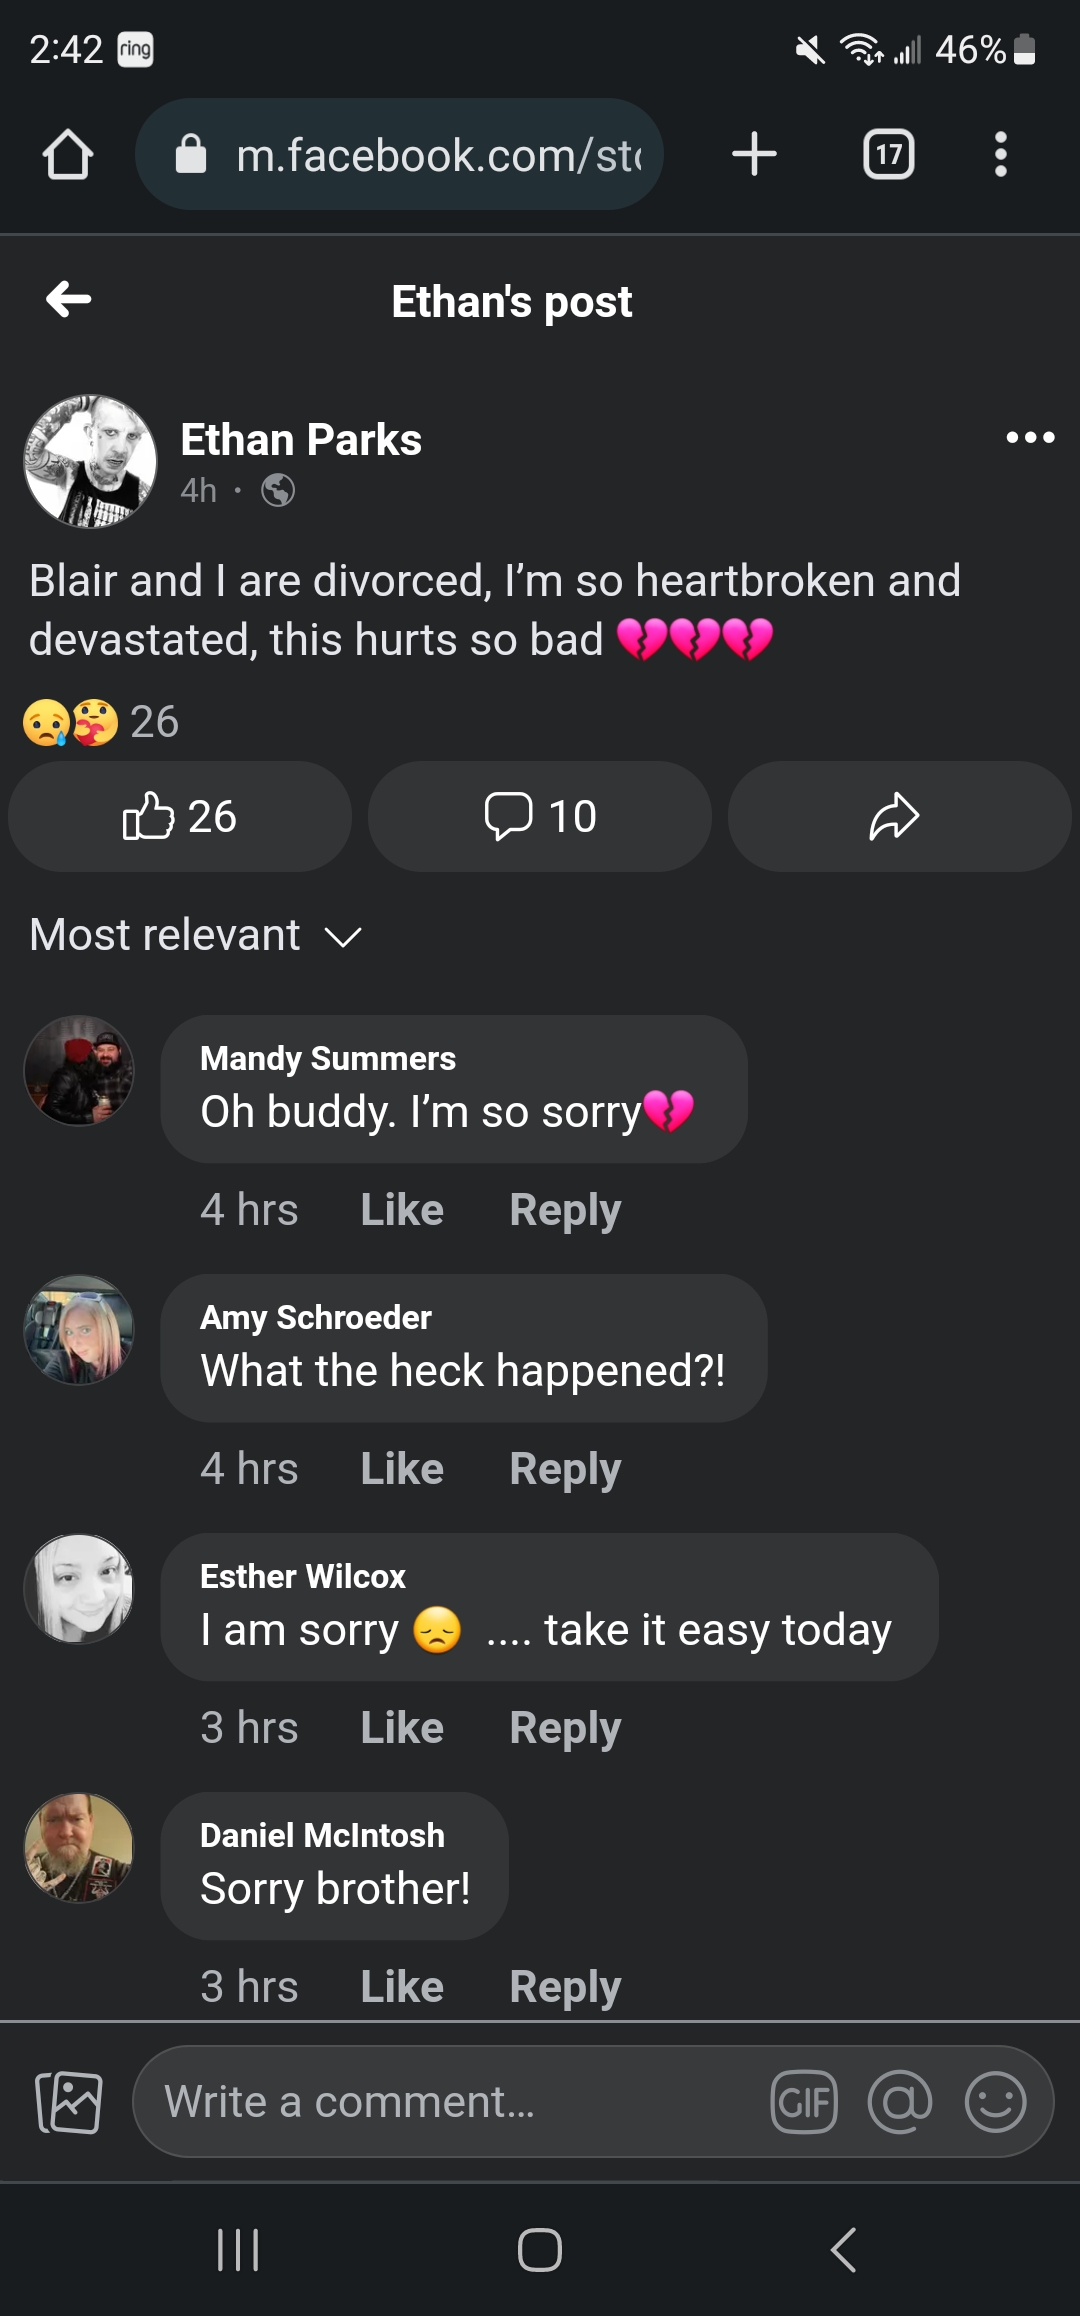The height and width of the screenshot is (2316, 1080).
Task: Like the post with thumbs-up button
Action: point(180,816)
